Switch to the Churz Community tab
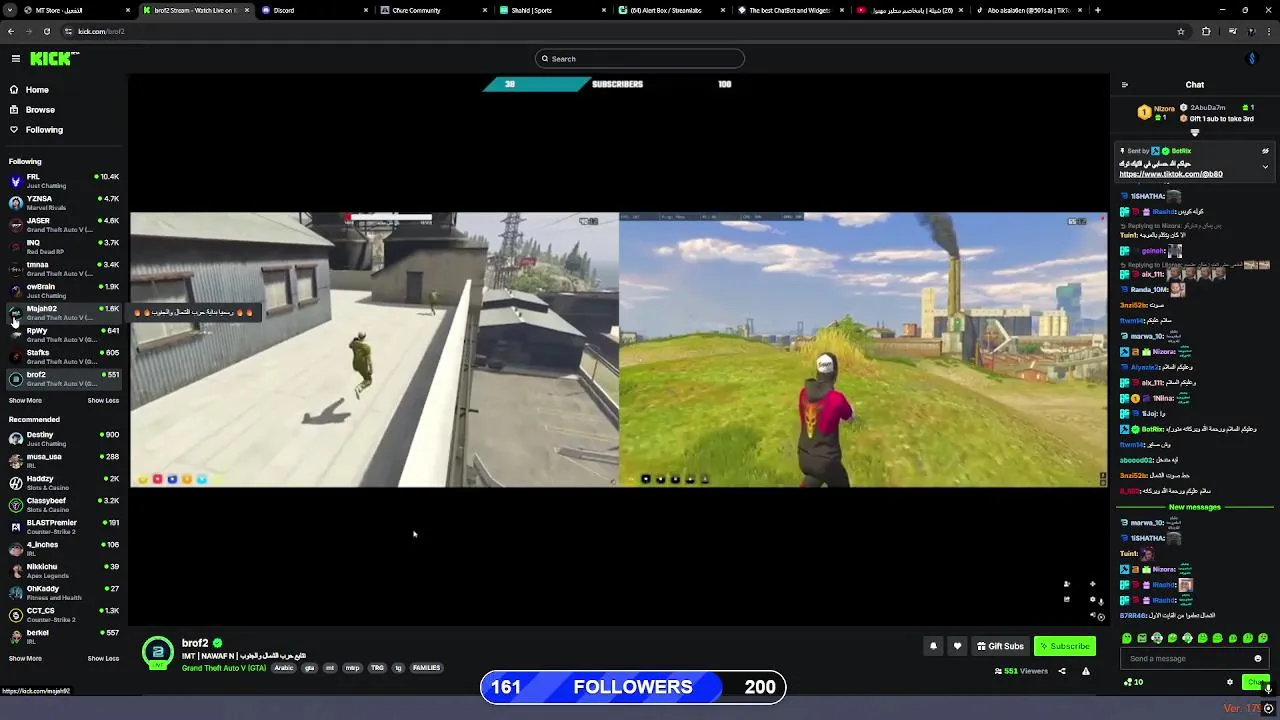This screenshot has width=1280, height=720. click(x=435, y=10)
